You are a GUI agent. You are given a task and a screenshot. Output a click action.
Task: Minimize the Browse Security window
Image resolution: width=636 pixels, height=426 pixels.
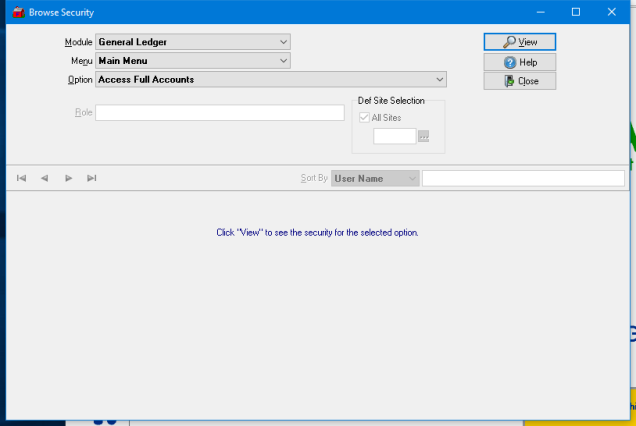tap(540, 12)
